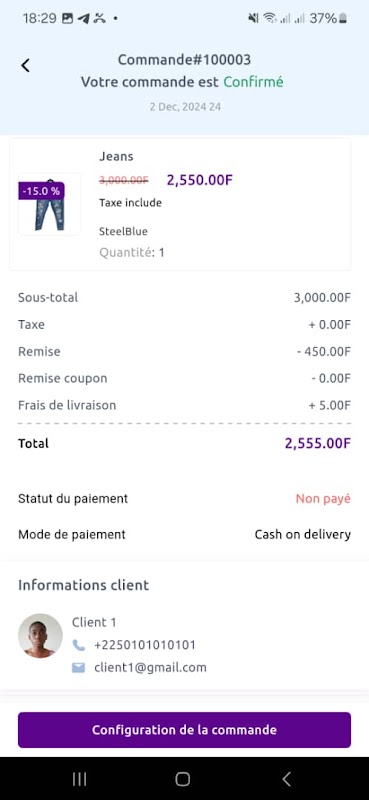The height and width of the screenshot is (800, 369).
Task: Tap the phone icon beside client number
Action: click(78, 645)
